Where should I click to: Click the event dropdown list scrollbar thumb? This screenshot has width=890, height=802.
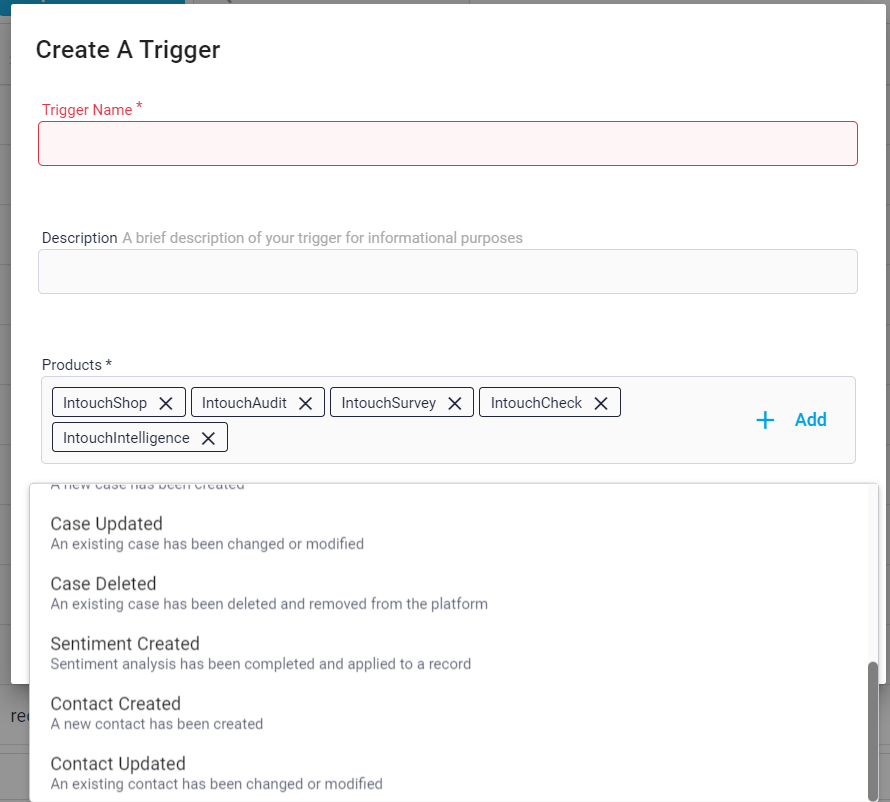873,731
